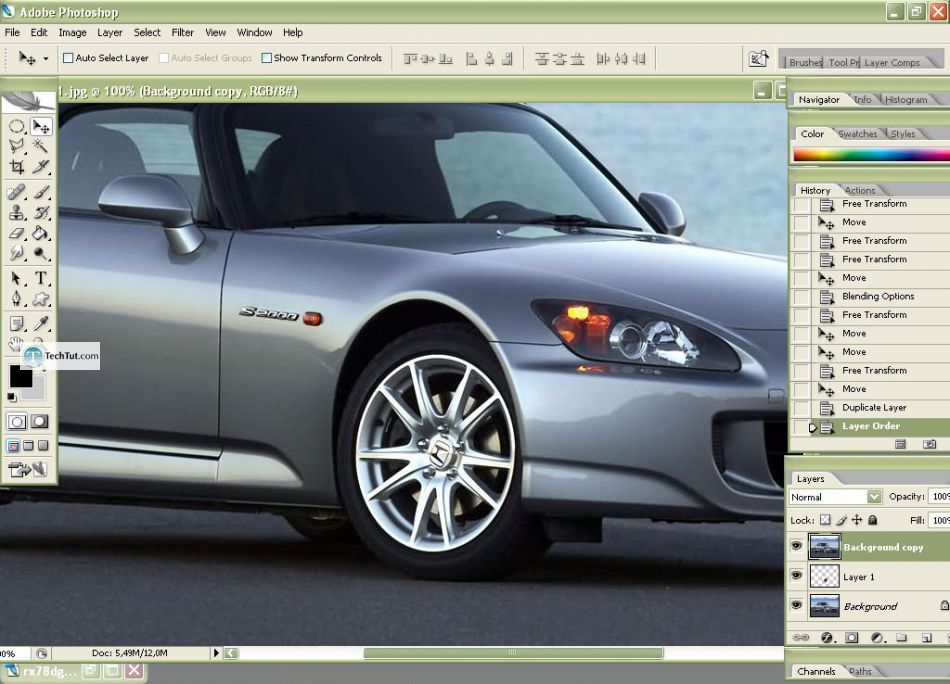Hide the Background copy layer

click(796, 546)
